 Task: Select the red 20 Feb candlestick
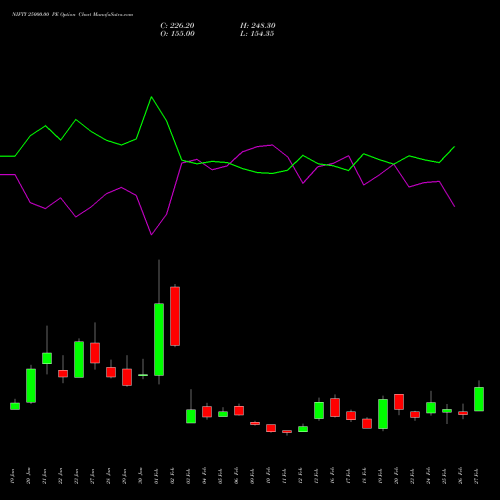pyautogui.click(x=399, y=402)
